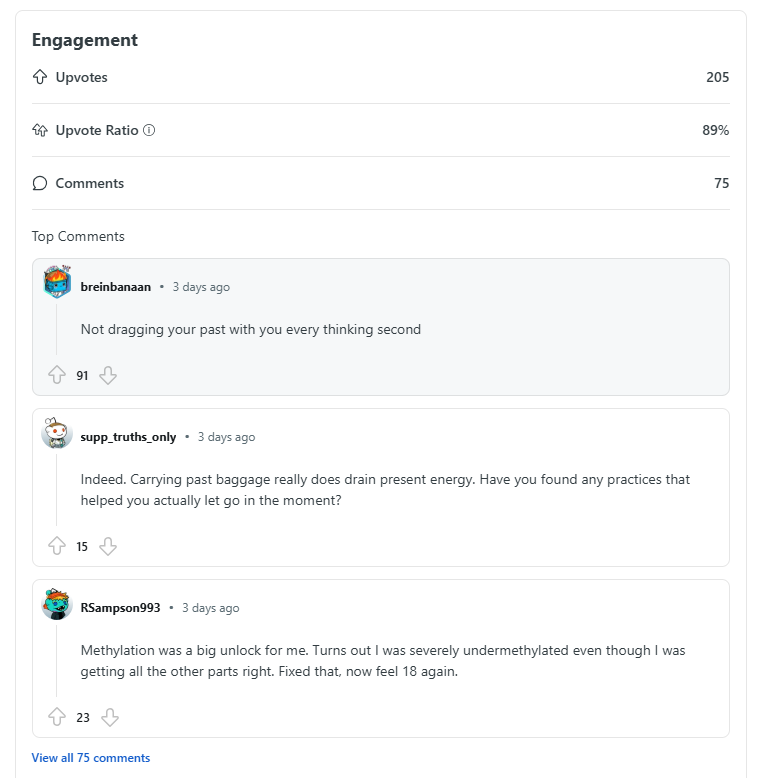Upvote supp_truths_only's comment
Viewport: 760px width, 778px height.
click(57, 546)
